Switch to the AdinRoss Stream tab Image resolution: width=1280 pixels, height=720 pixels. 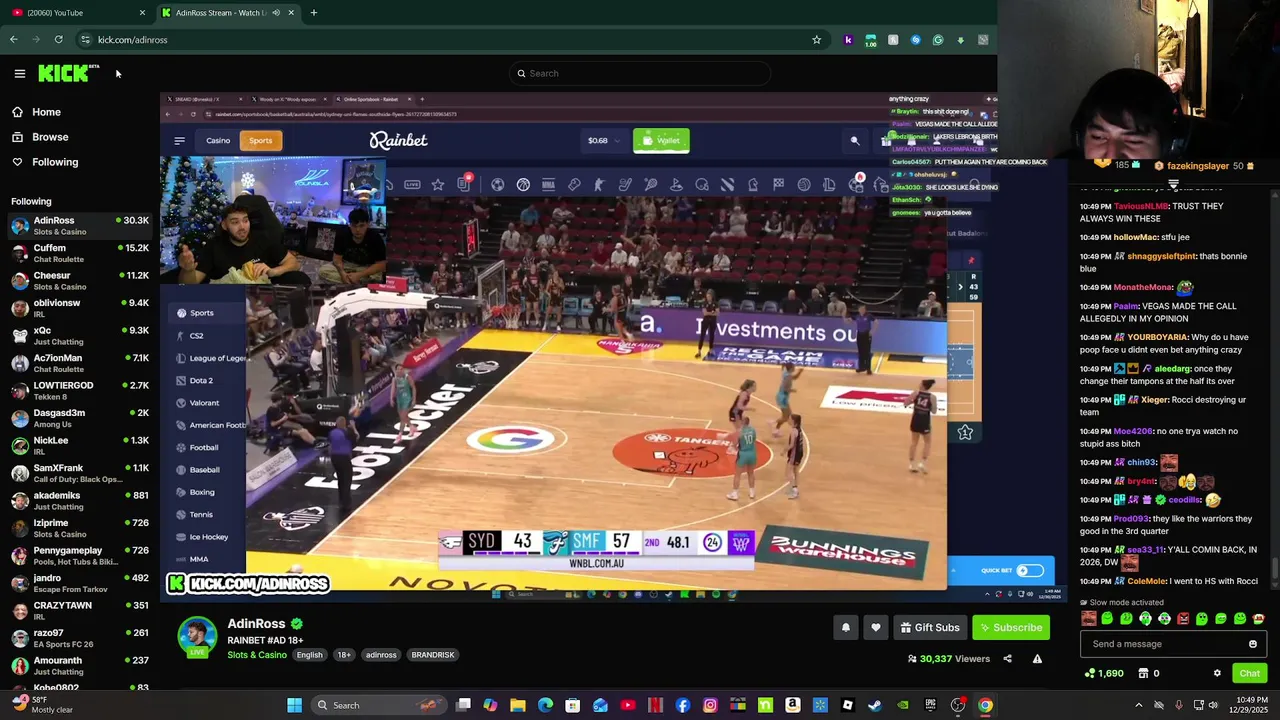point(228,13)
